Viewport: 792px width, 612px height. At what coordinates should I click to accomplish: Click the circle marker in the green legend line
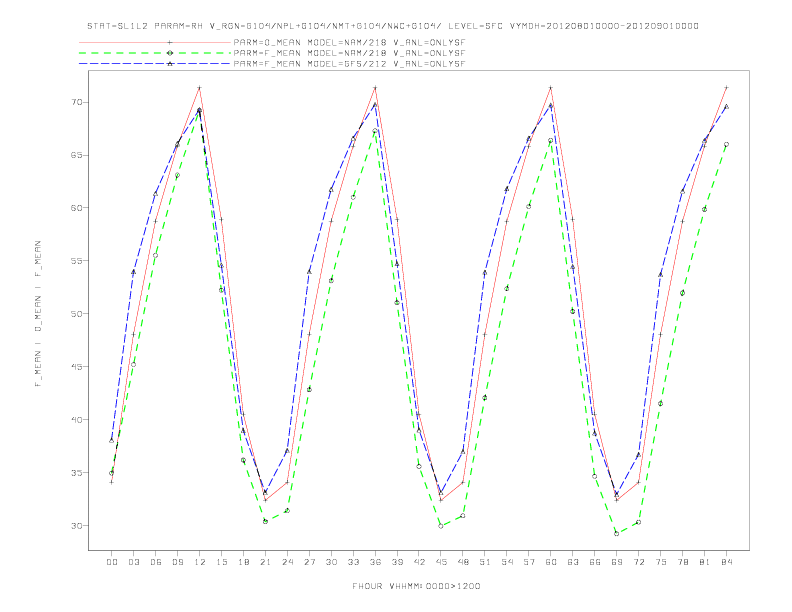pyautogui.click(x=170, y=53)
